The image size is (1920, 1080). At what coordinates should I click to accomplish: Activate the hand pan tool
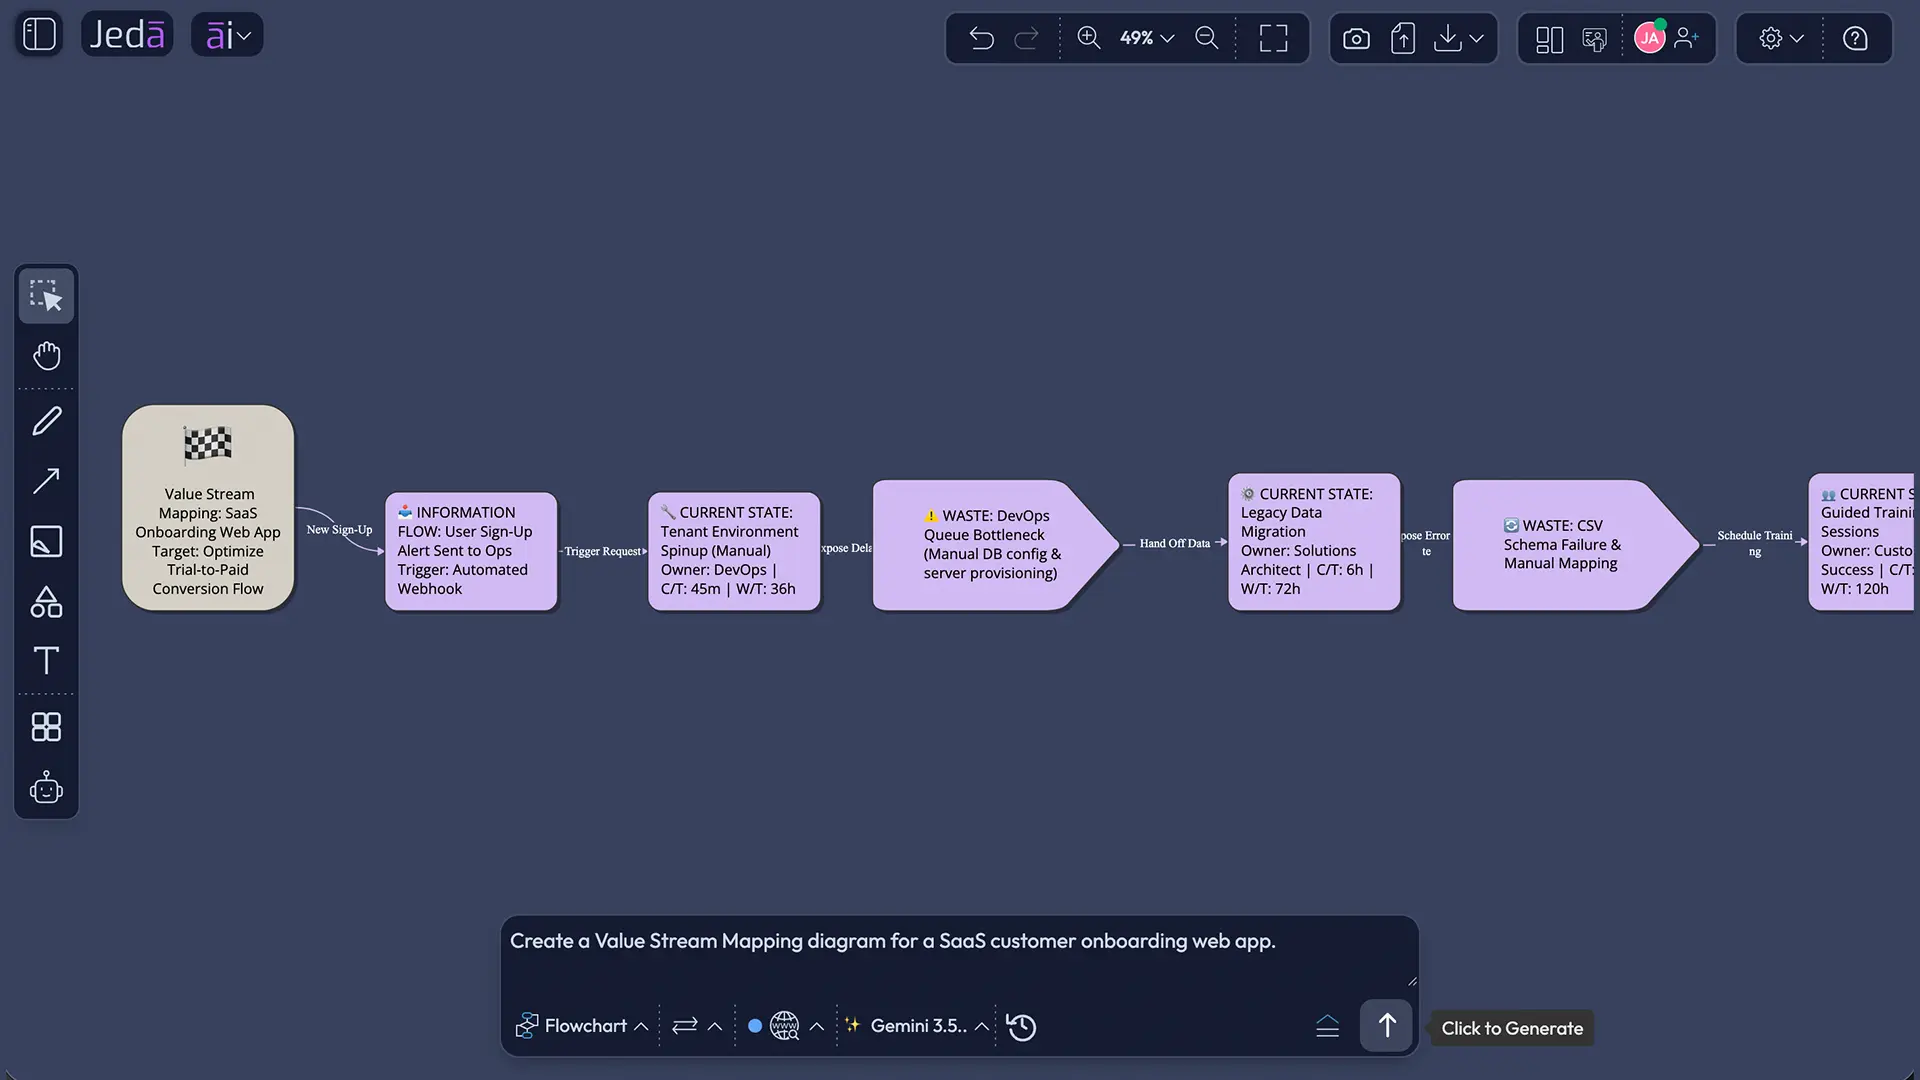pyautogui.click(x=46, y=356)
